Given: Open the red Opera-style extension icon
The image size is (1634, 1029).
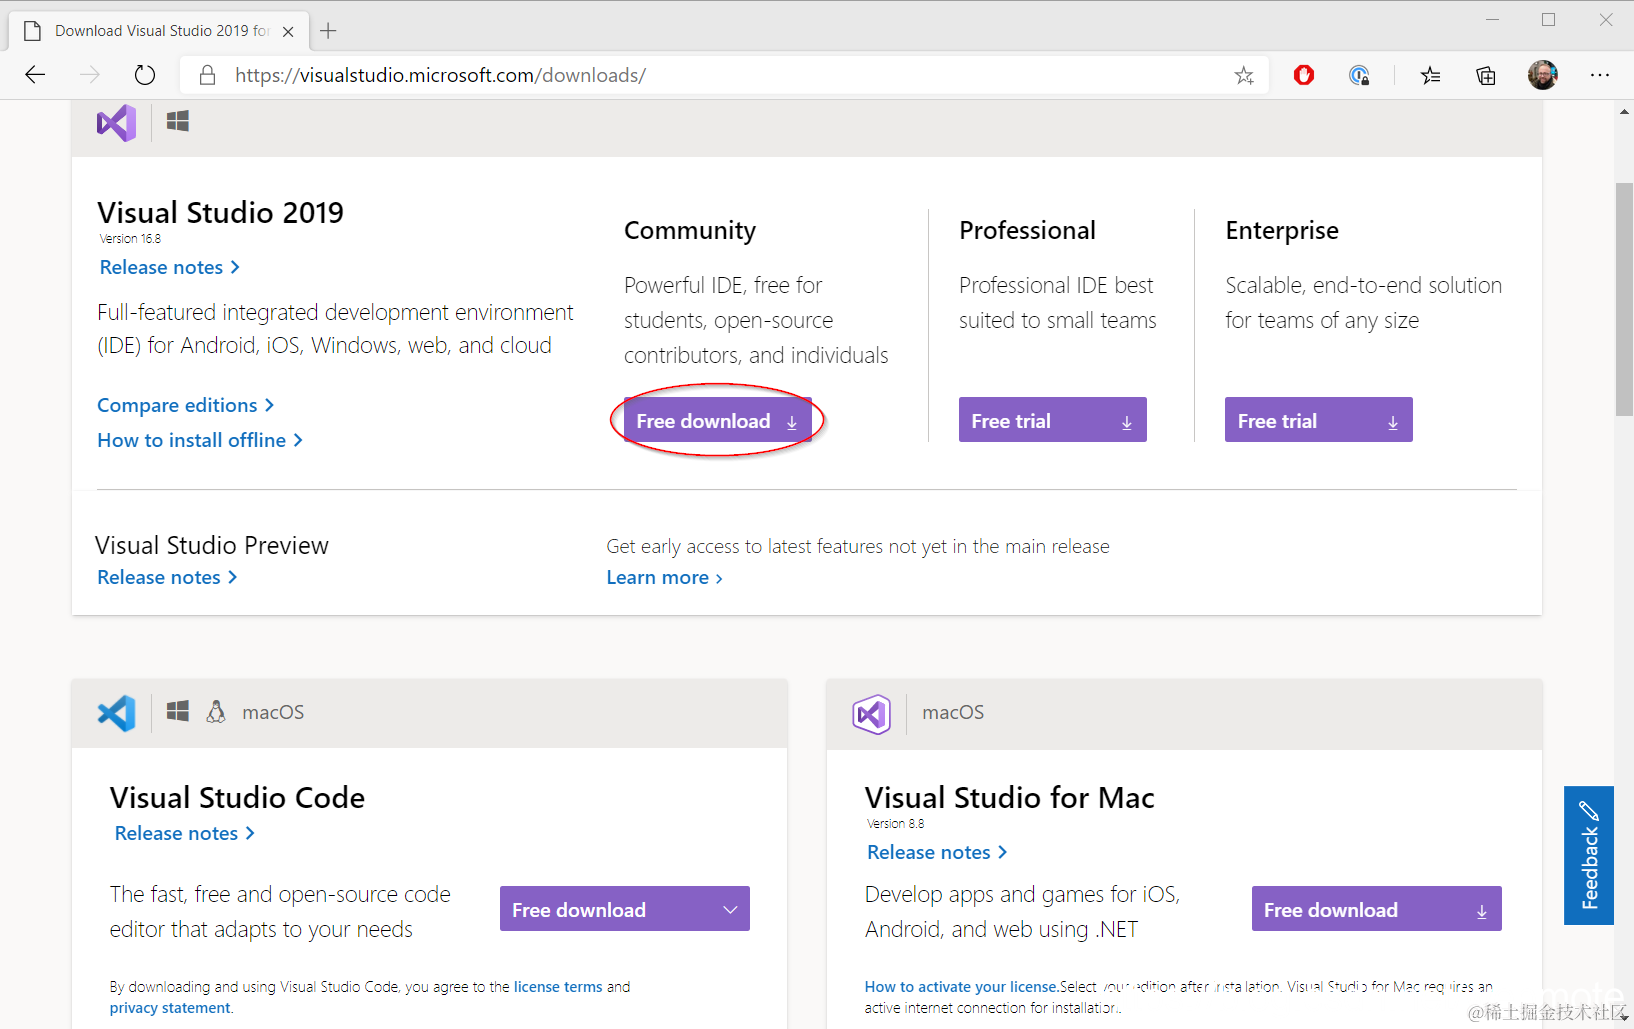Looking at the screenshot, I should coord(1304,75).
